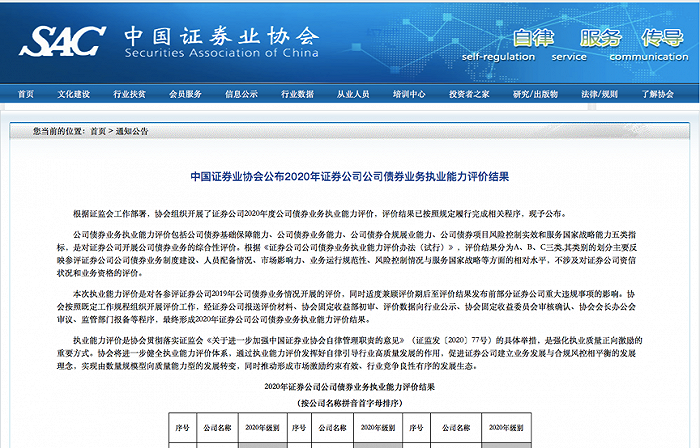Select 研究/出版物 in the navigation bar
Viewport: 700px width, 448px height.
coord(536,94)
